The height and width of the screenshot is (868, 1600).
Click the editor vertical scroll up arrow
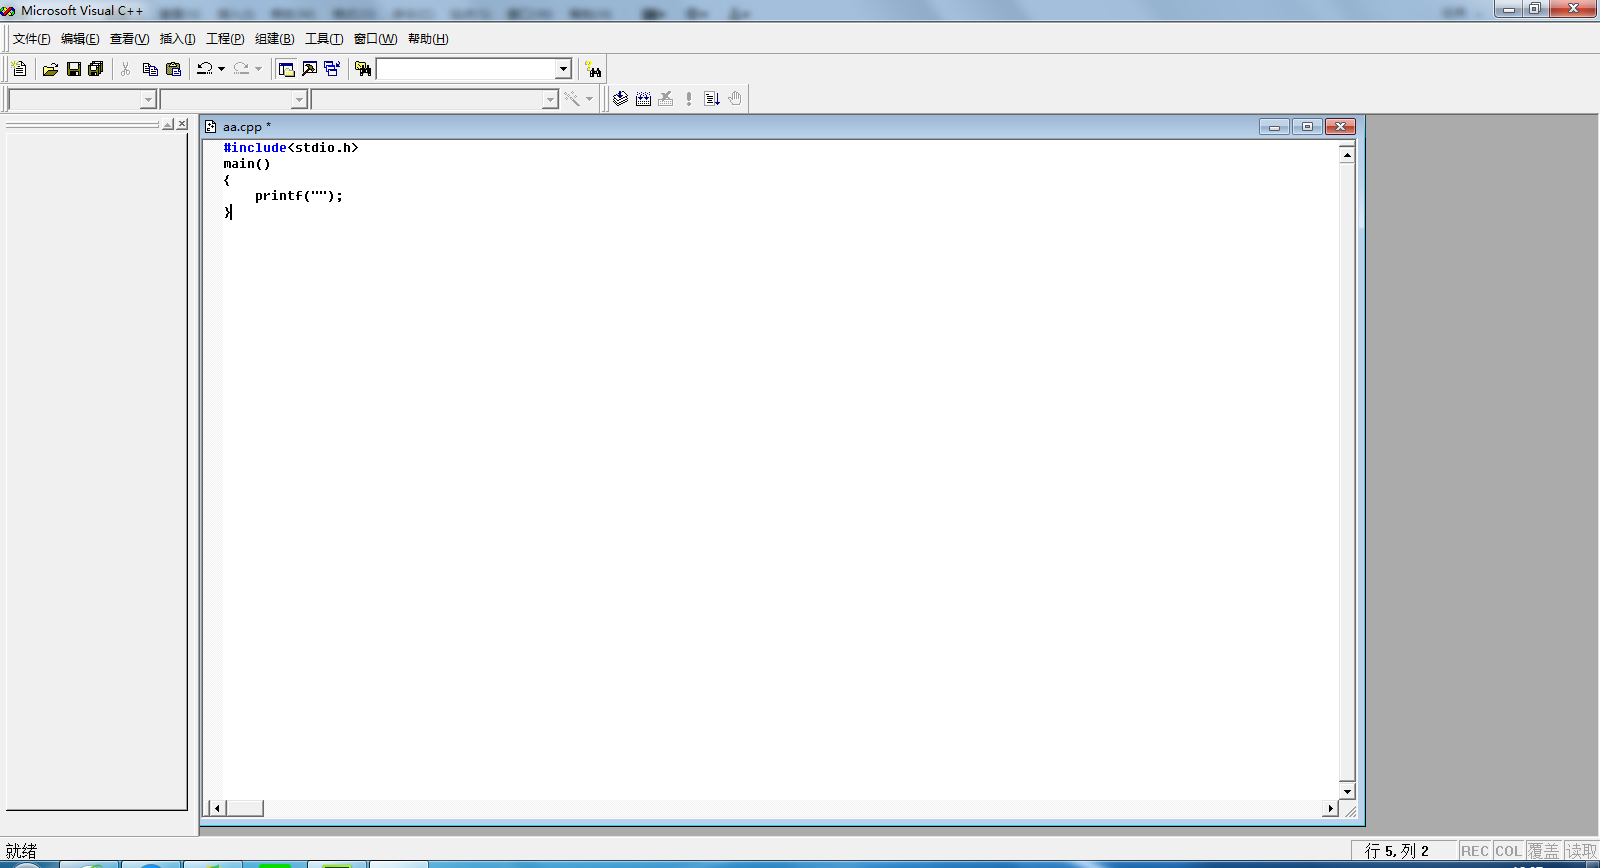pyautogui.click(x=1347, y=154)
